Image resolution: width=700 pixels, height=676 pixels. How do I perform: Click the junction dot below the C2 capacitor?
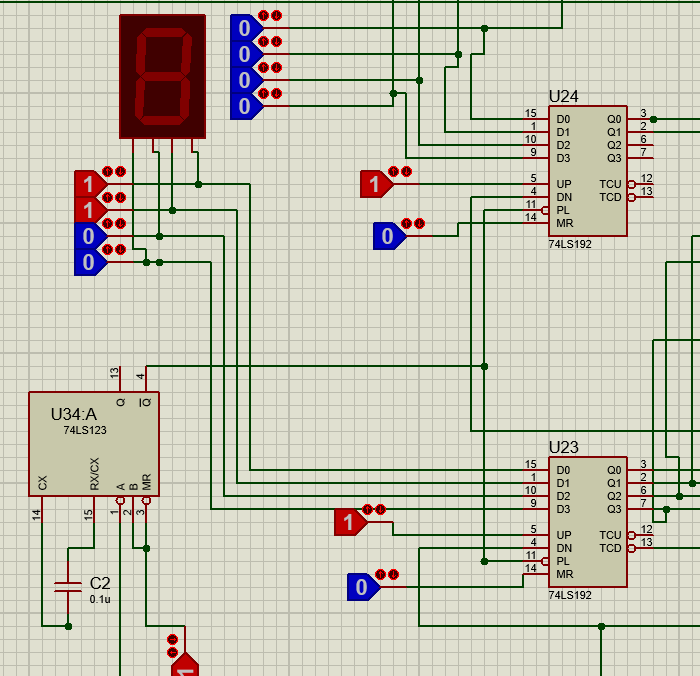click(68, 626)
